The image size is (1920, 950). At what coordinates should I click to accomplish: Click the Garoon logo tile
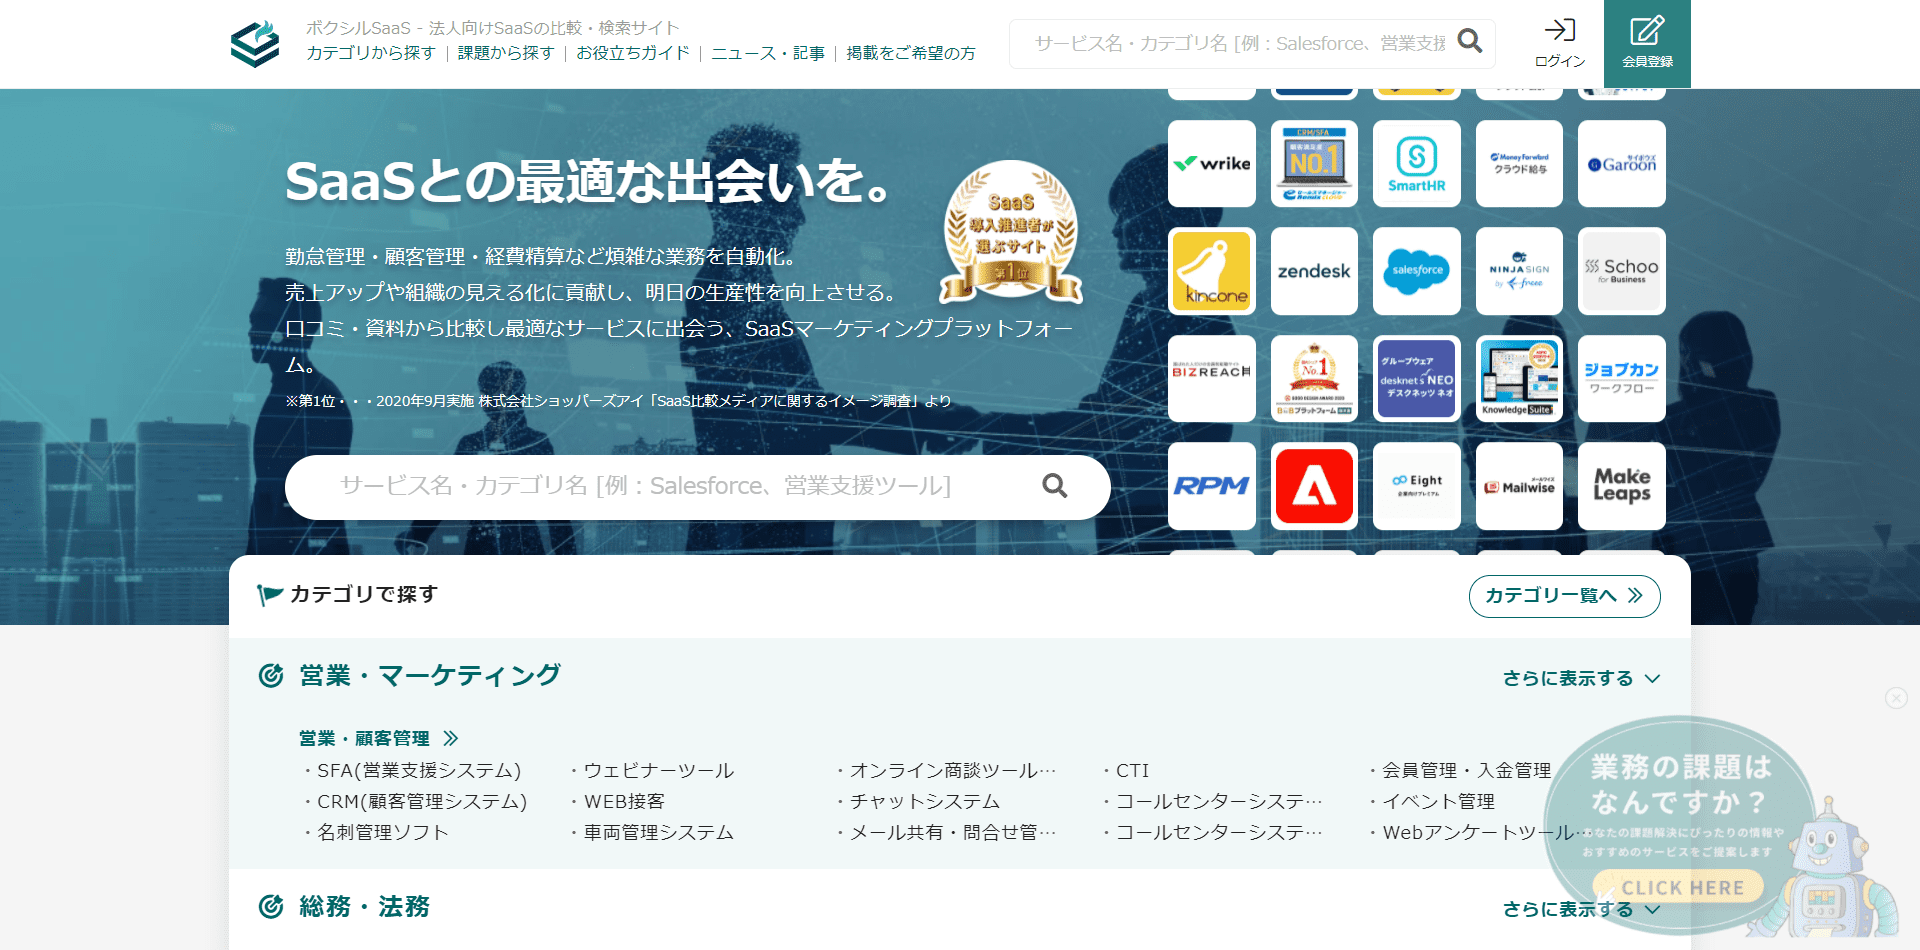[1621, 163]
